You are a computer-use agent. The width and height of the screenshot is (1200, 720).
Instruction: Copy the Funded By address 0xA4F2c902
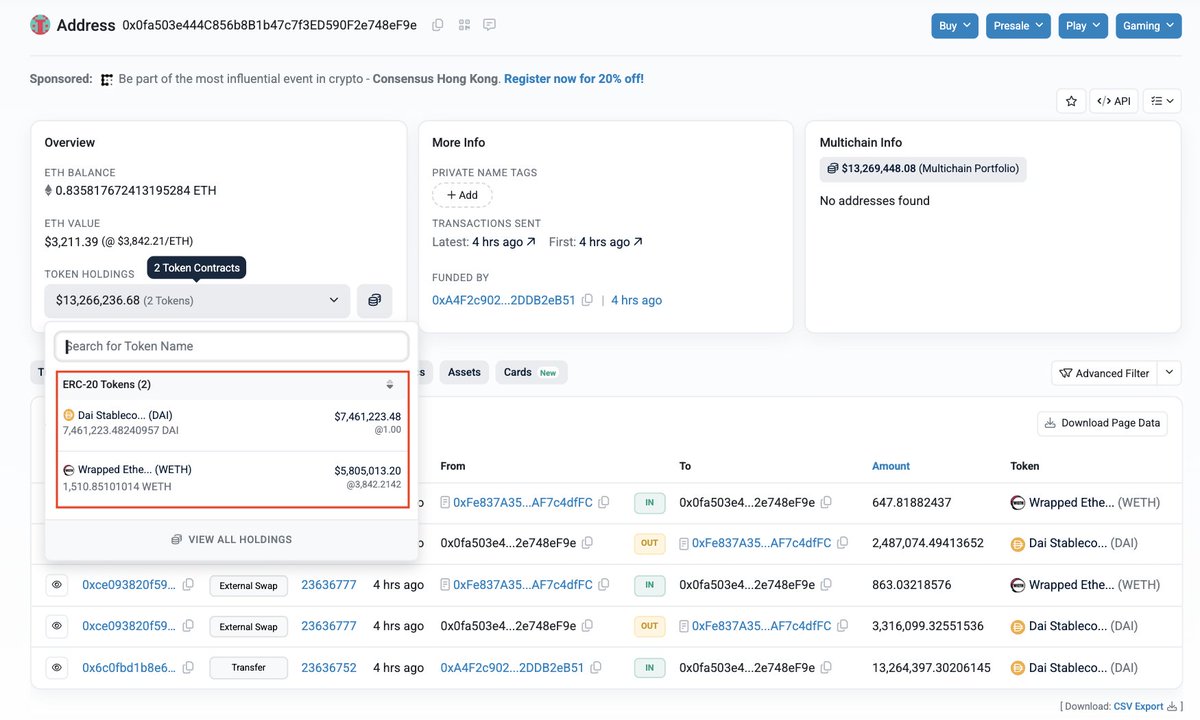coord(588,300)
